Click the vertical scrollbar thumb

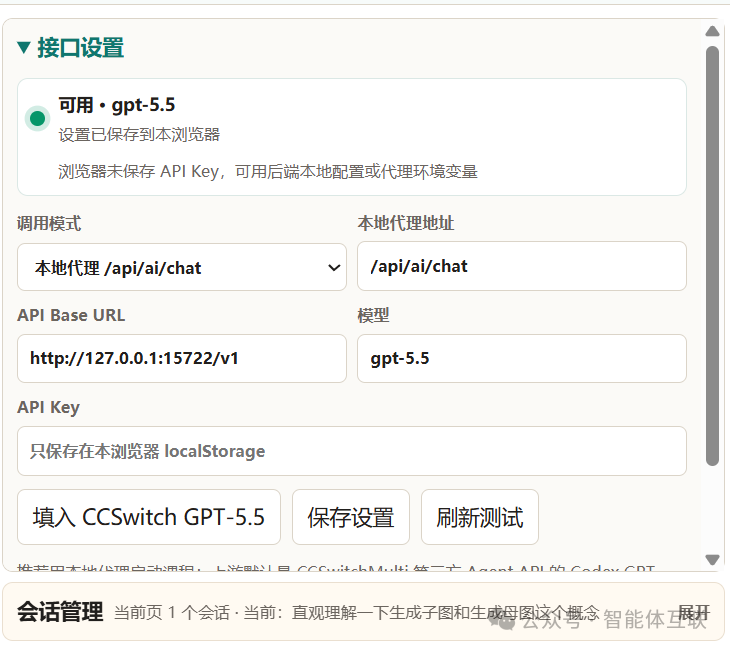pyautogui.click(x=712, y=256)
